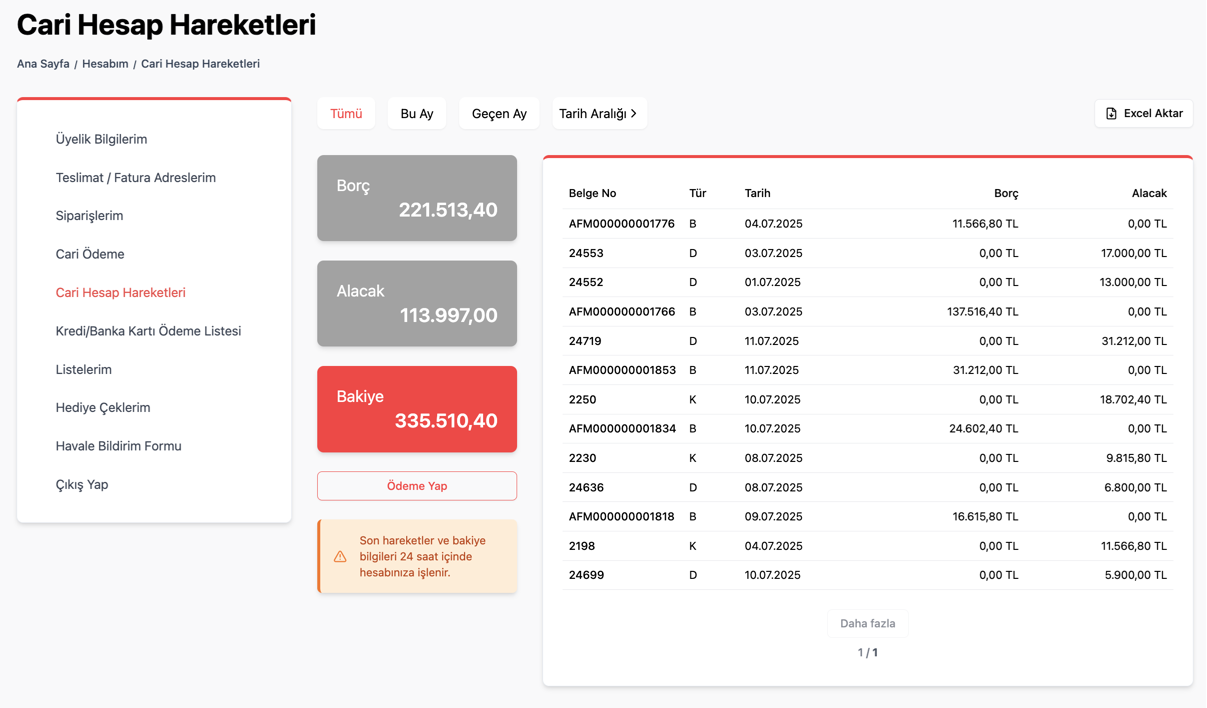Open Kredi/Banka Kartı Ödeme Listesi
The width and height of the screenshot is (1207, 708).
148,331
